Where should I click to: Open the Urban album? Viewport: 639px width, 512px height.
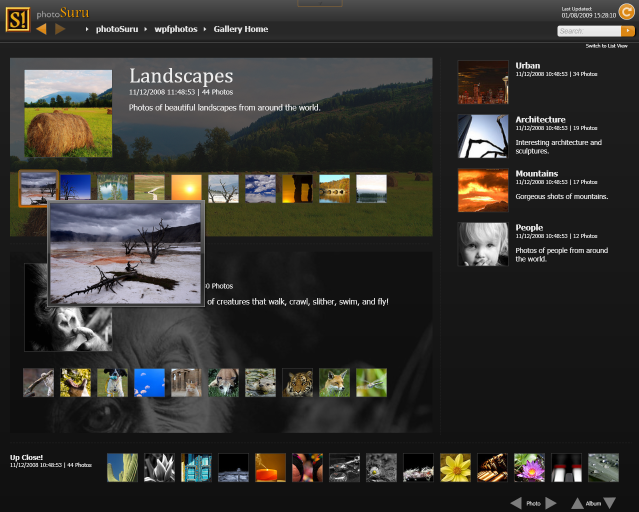(x=527, y=66)
